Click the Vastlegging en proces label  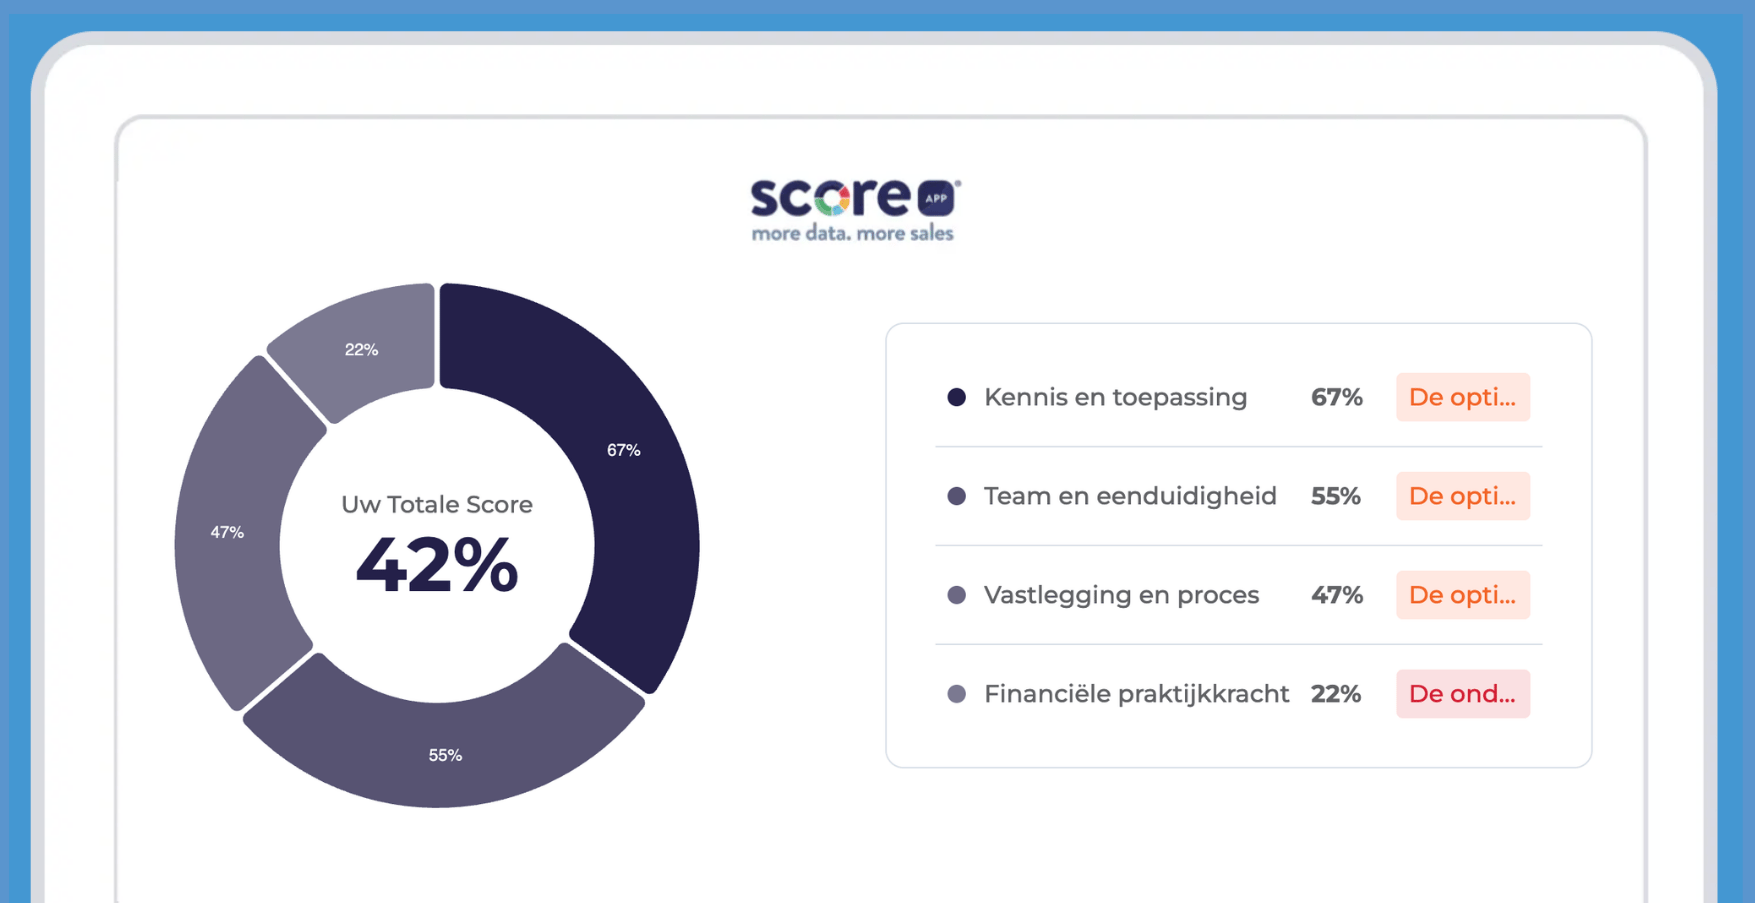click(1121, 595)
